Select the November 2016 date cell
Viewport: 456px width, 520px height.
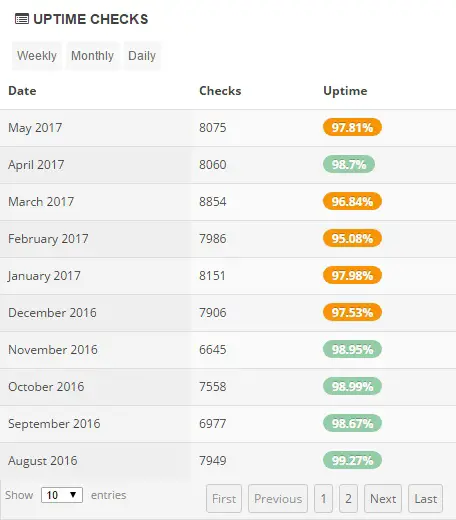[x=53, y=350]
